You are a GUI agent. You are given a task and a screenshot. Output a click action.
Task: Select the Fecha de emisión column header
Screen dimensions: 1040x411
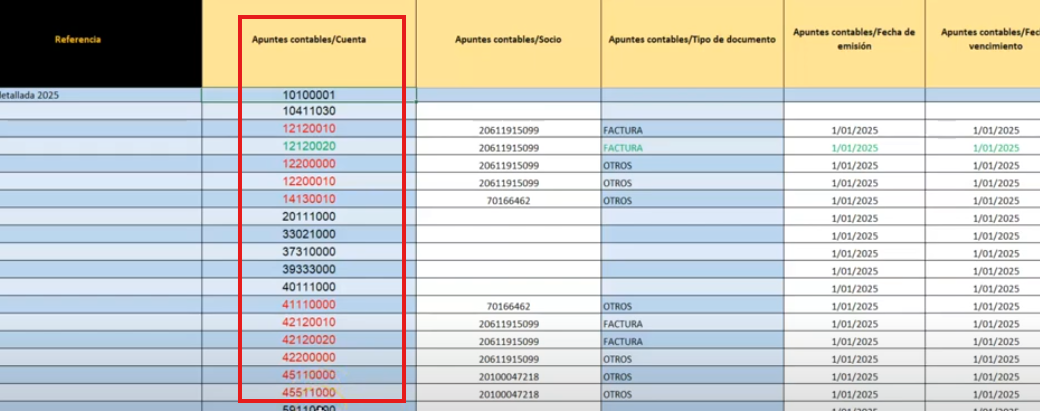[853, 39]
